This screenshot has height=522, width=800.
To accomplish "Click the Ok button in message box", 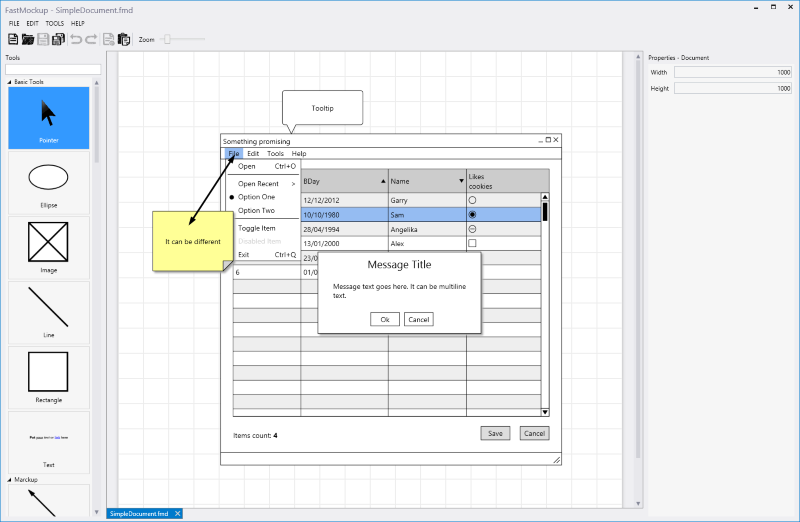I will pos(385,319).
